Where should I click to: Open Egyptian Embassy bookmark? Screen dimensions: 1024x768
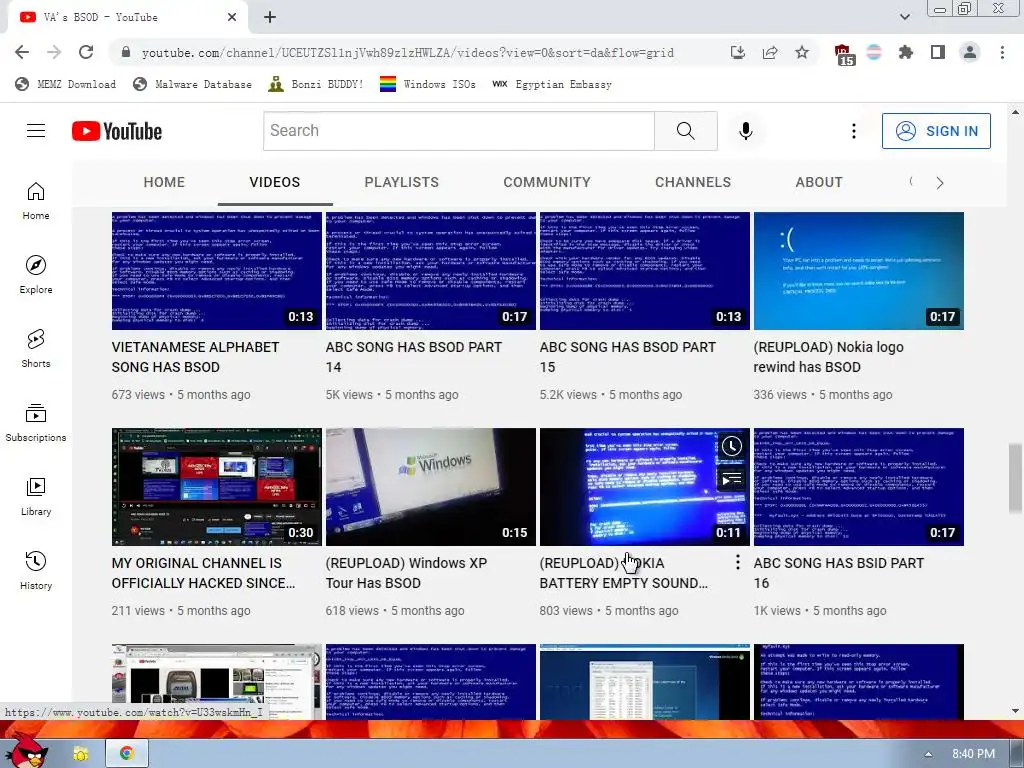tap(552, 84)
